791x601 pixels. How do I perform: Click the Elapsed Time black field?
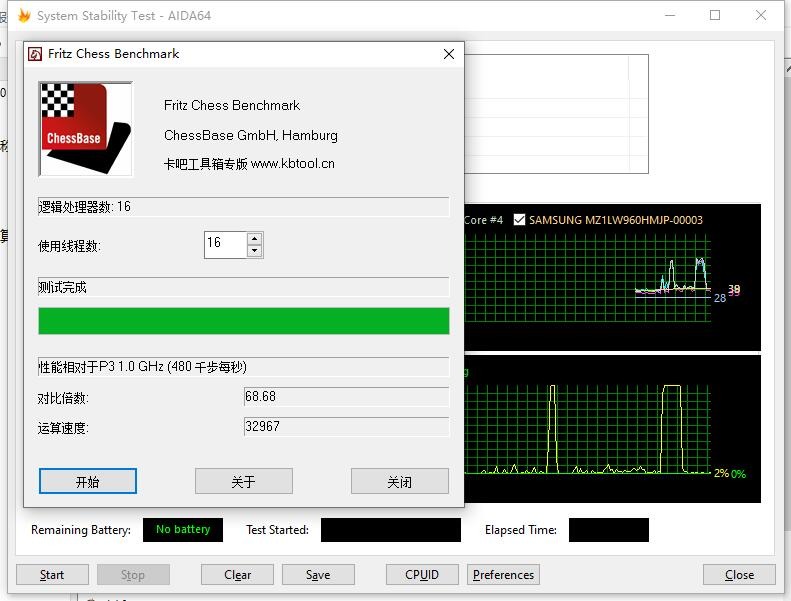pyautogui.click(x=609, y=530)
